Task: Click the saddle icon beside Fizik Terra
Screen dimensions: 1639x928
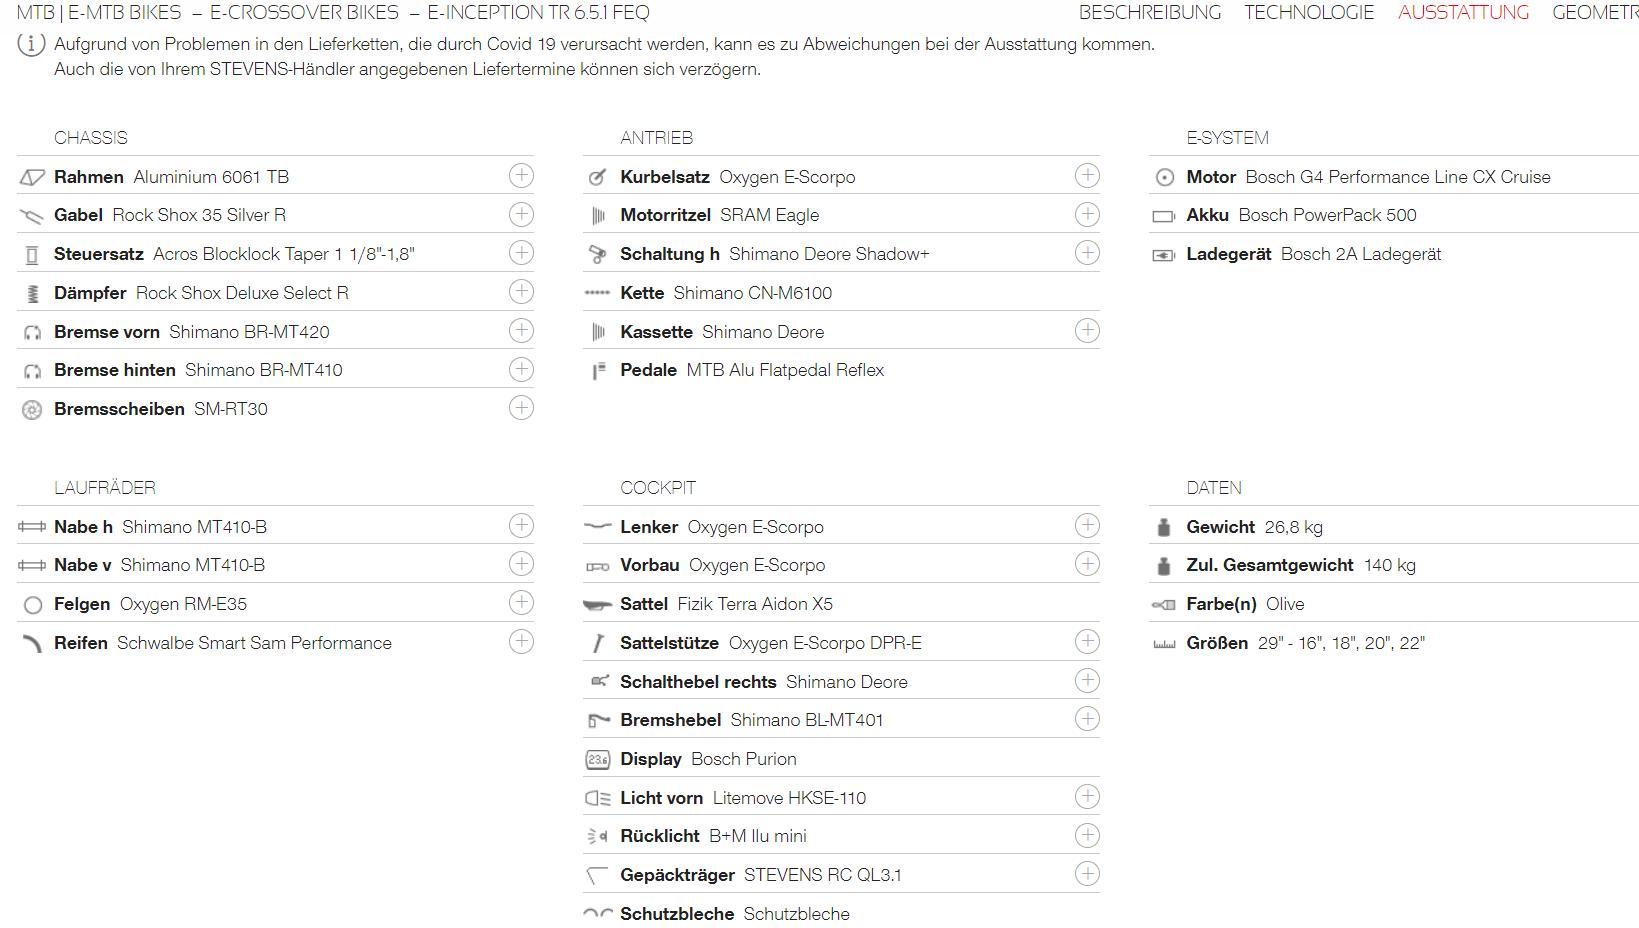Action: (x=597, y=605)
